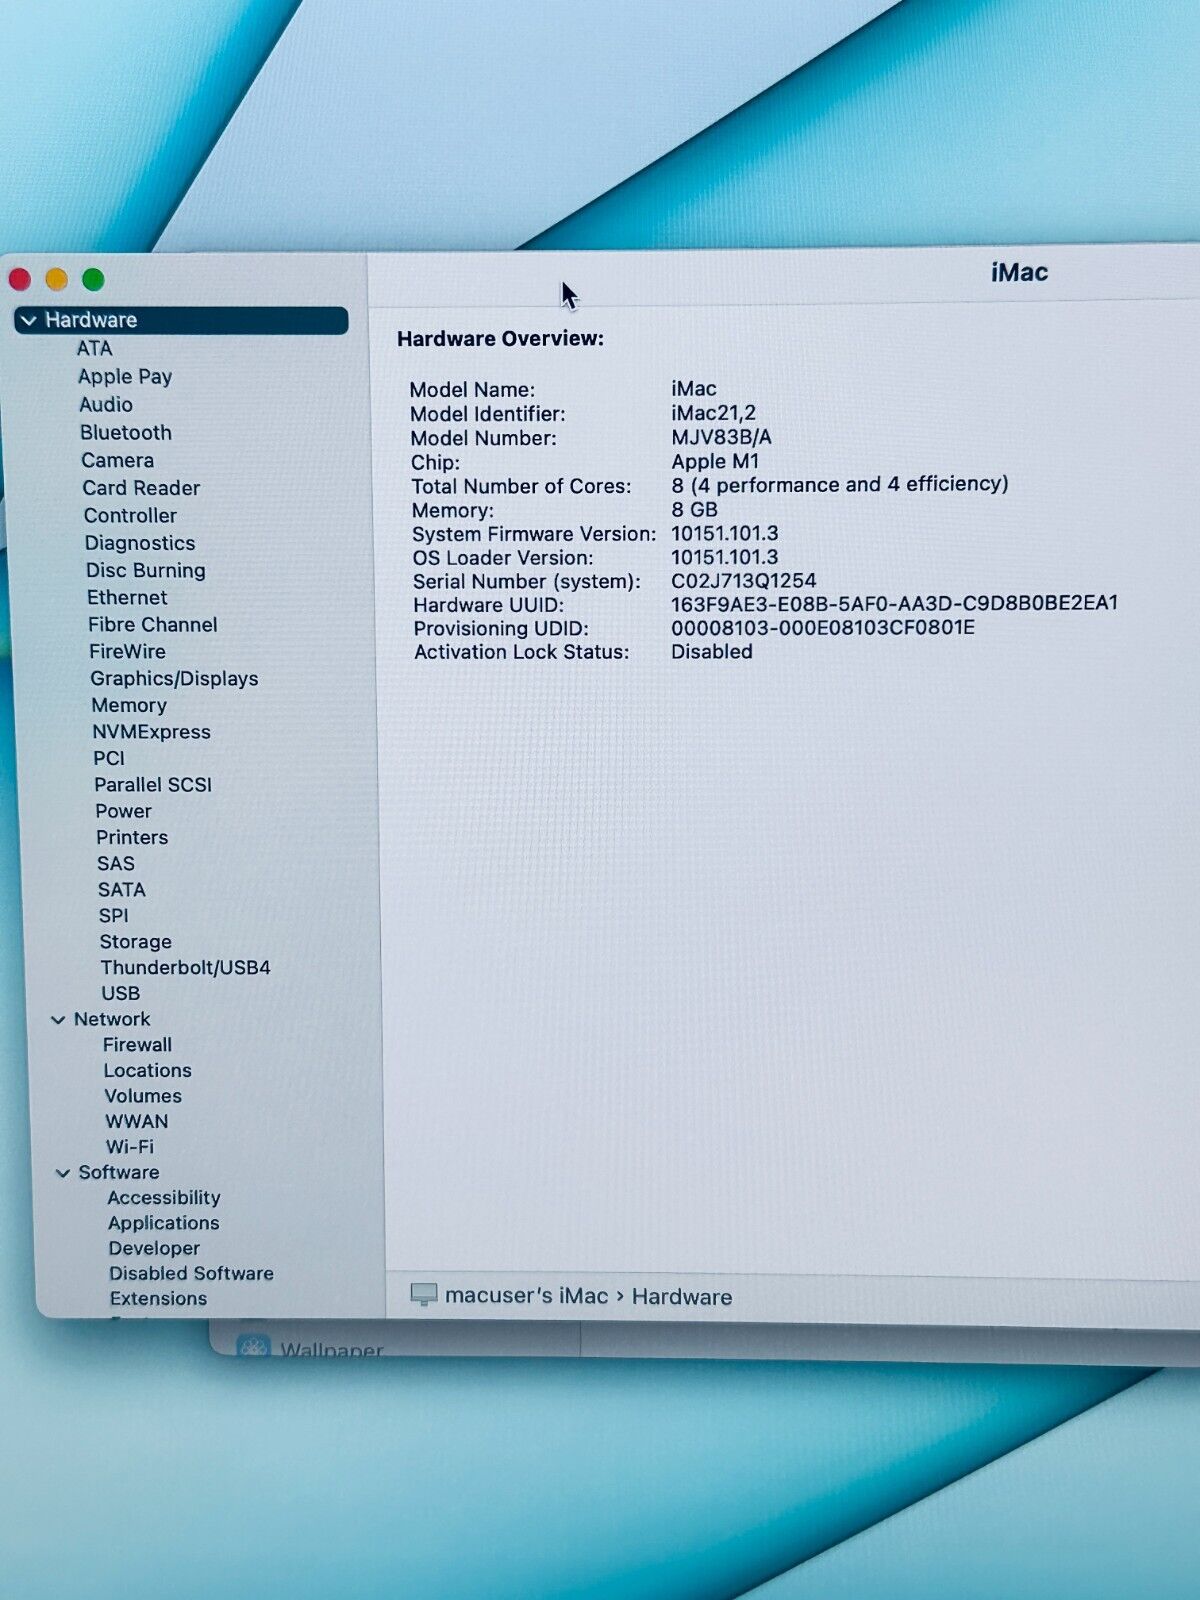
Task: Open Graphics/Displays information
Action: 174,678
